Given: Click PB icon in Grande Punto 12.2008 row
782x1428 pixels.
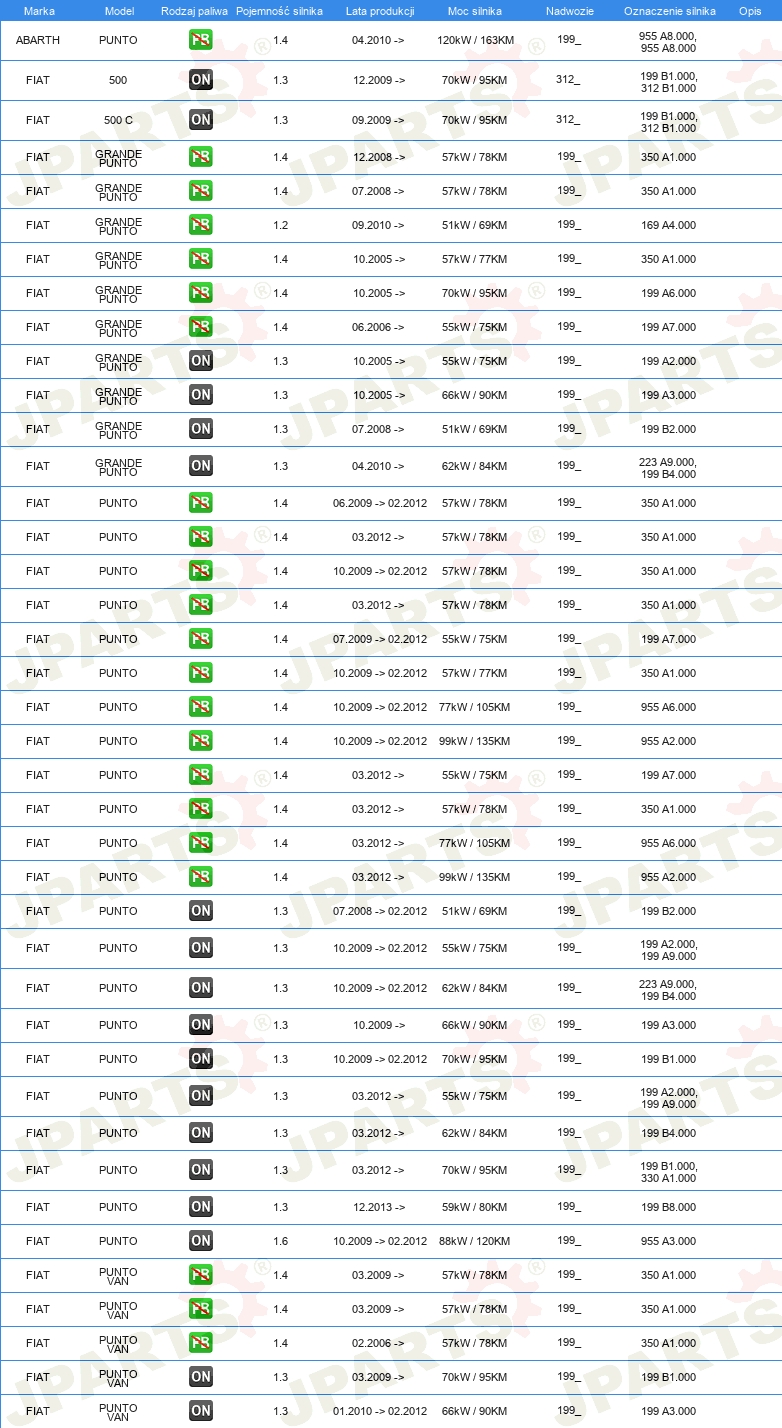Looking at the screenshot, I should pos(201,157).
